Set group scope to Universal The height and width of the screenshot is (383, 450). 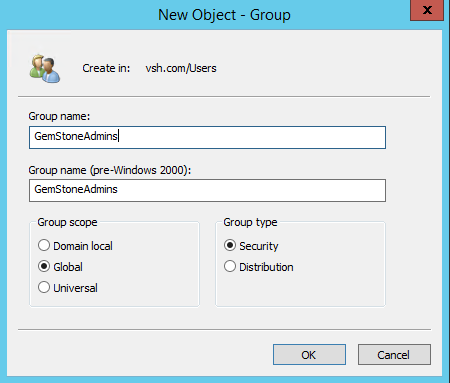[x=68, y=288]
